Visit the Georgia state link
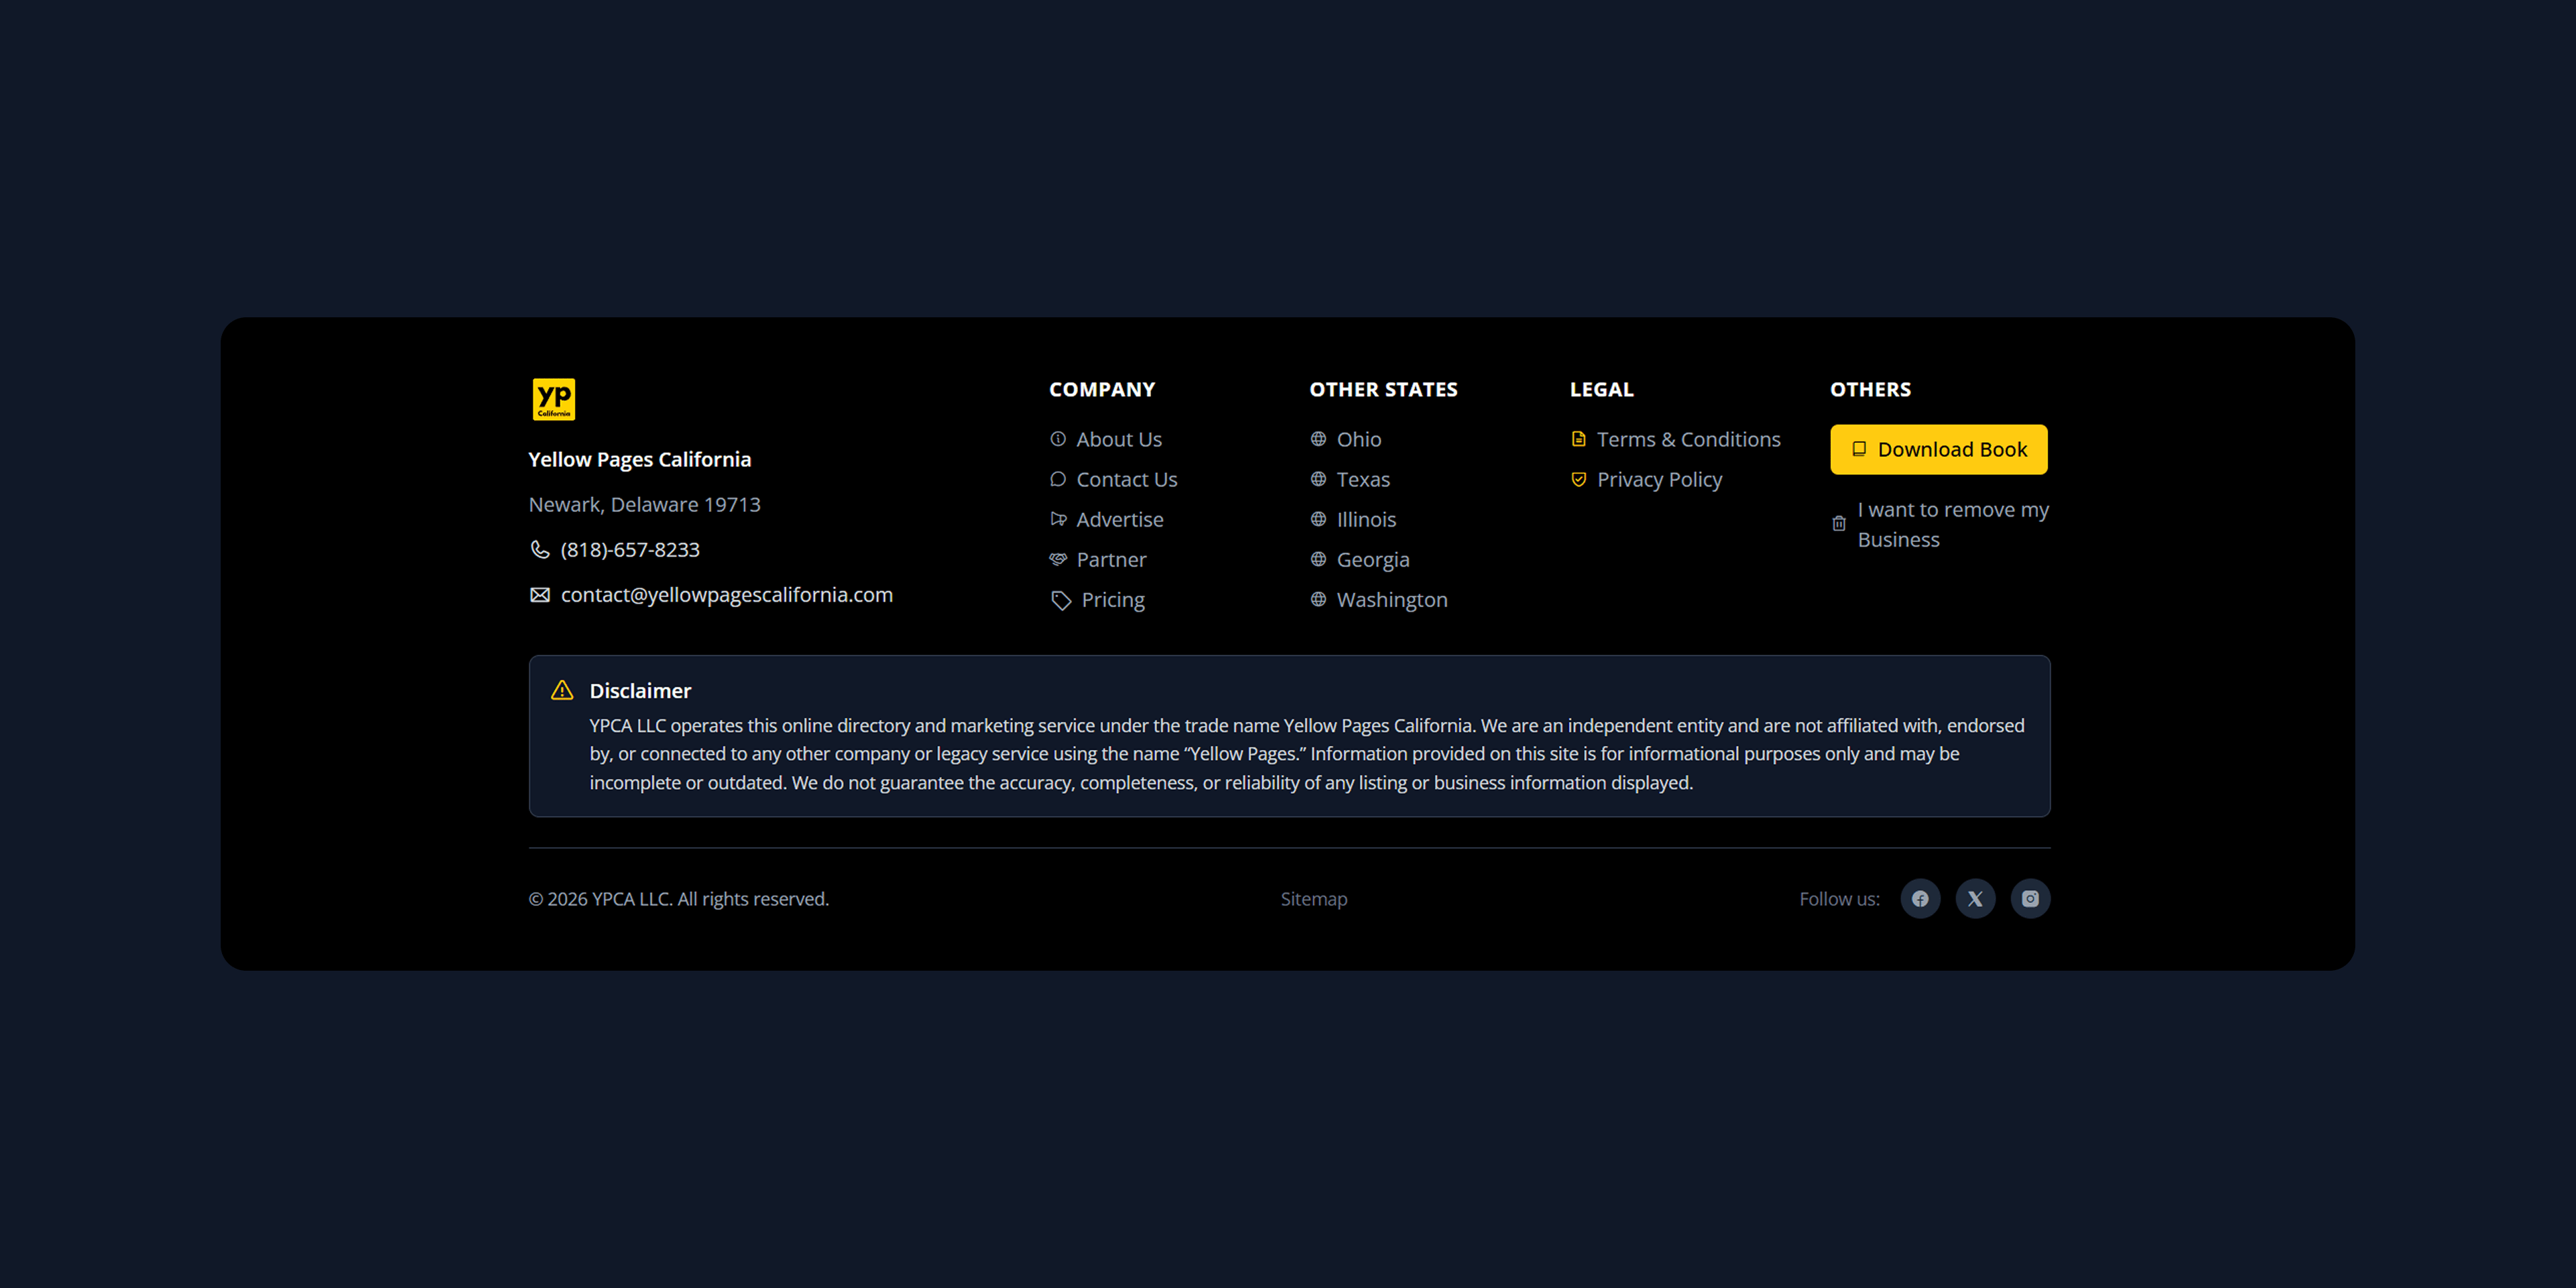2576x1288 pixels. click(1373, 559)
